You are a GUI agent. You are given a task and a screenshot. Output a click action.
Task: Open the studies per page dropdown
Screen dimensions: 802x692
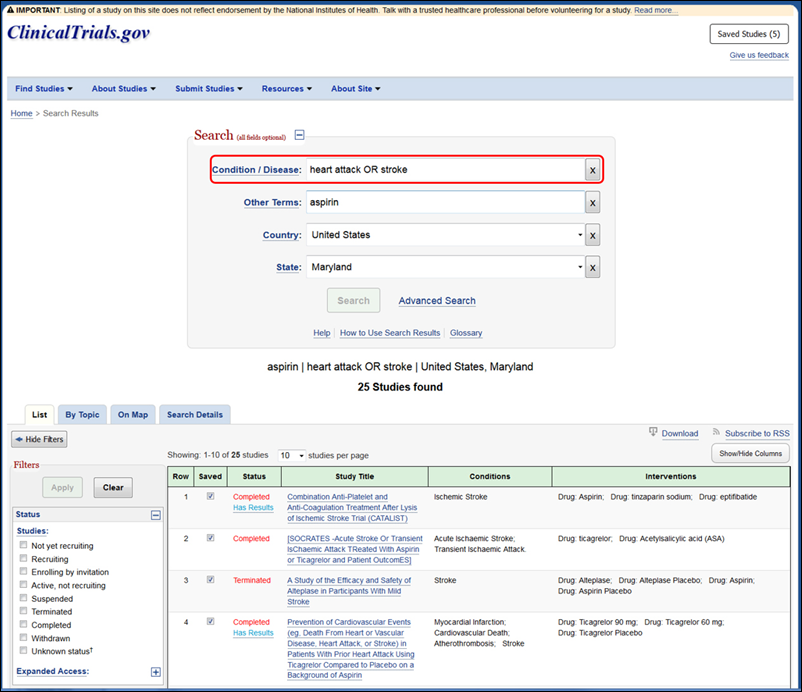pos(292,455)
